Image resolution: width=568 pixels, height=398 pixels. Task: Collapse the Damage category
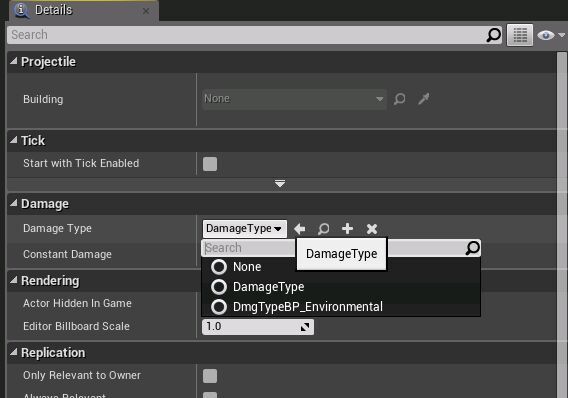(14, 204)
